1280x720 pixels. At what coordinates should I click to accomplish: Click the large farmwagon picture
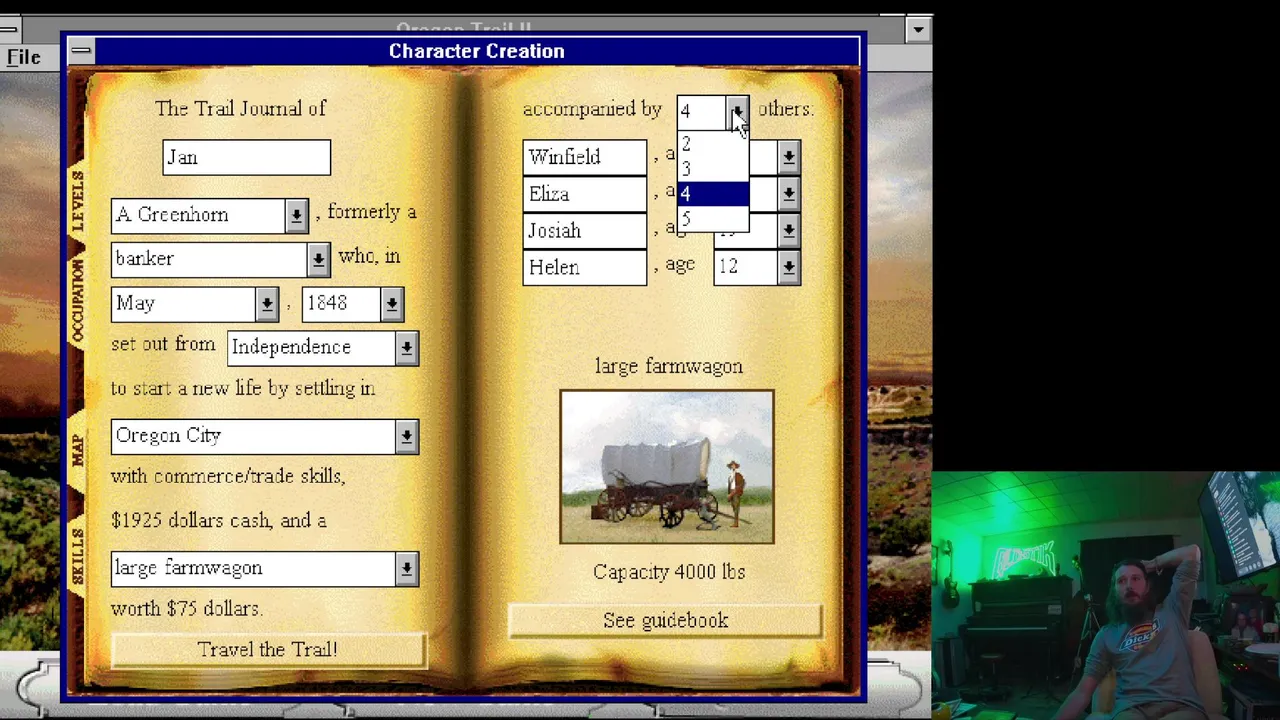click(x=667, y=467)
